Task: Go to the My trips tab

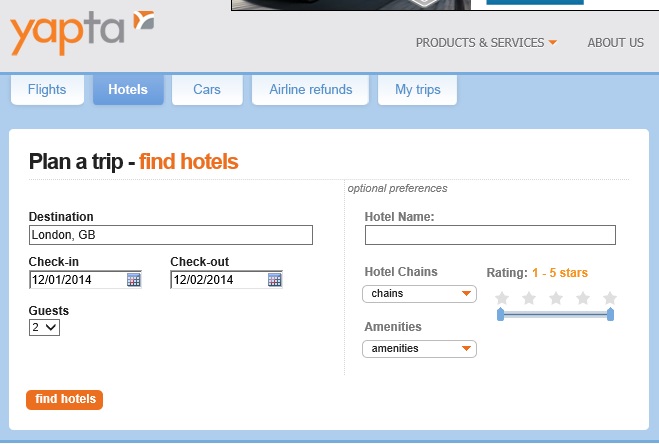Action: [418, 90]
